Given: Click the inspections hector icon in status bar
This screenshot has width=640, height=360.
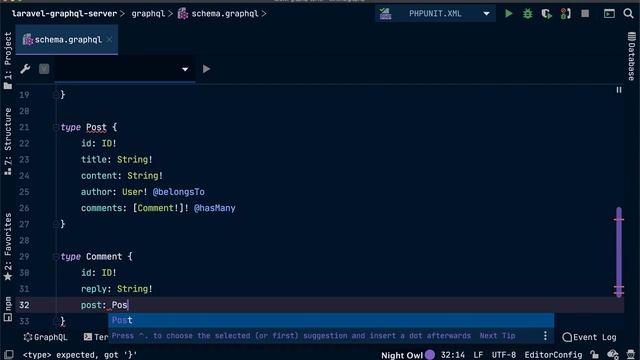Looking at the screenshot, I should click(613, 355).
